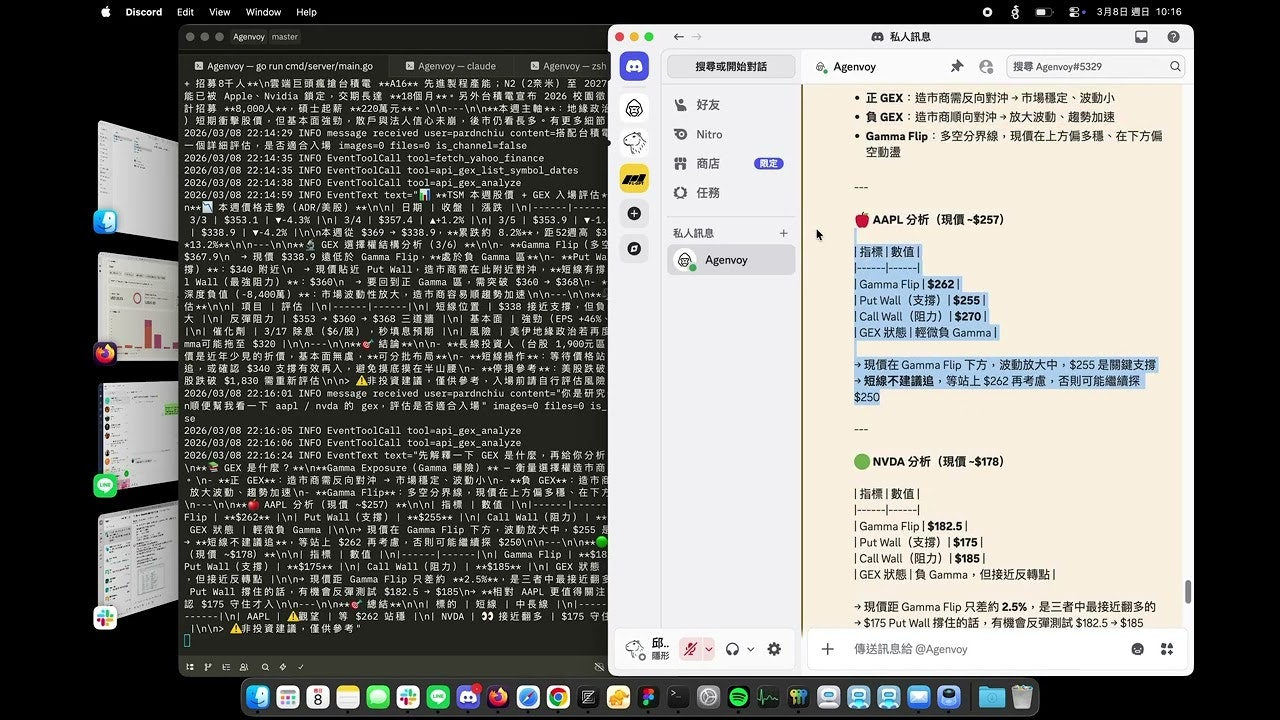Screen dimensions: 1280x720
Task: Open the emoji picker in the message bar
Action: point(1137,649)
